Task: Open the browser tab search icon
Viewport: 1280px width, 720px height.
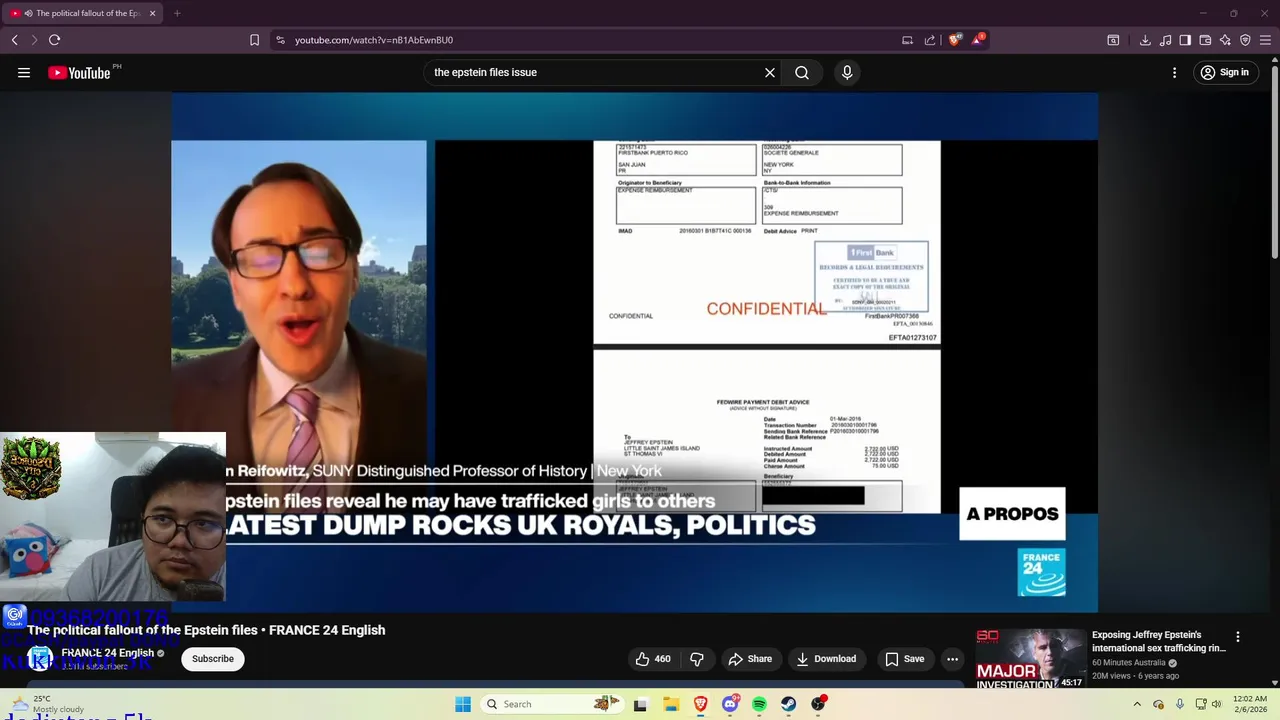Action: [1113, 40]
